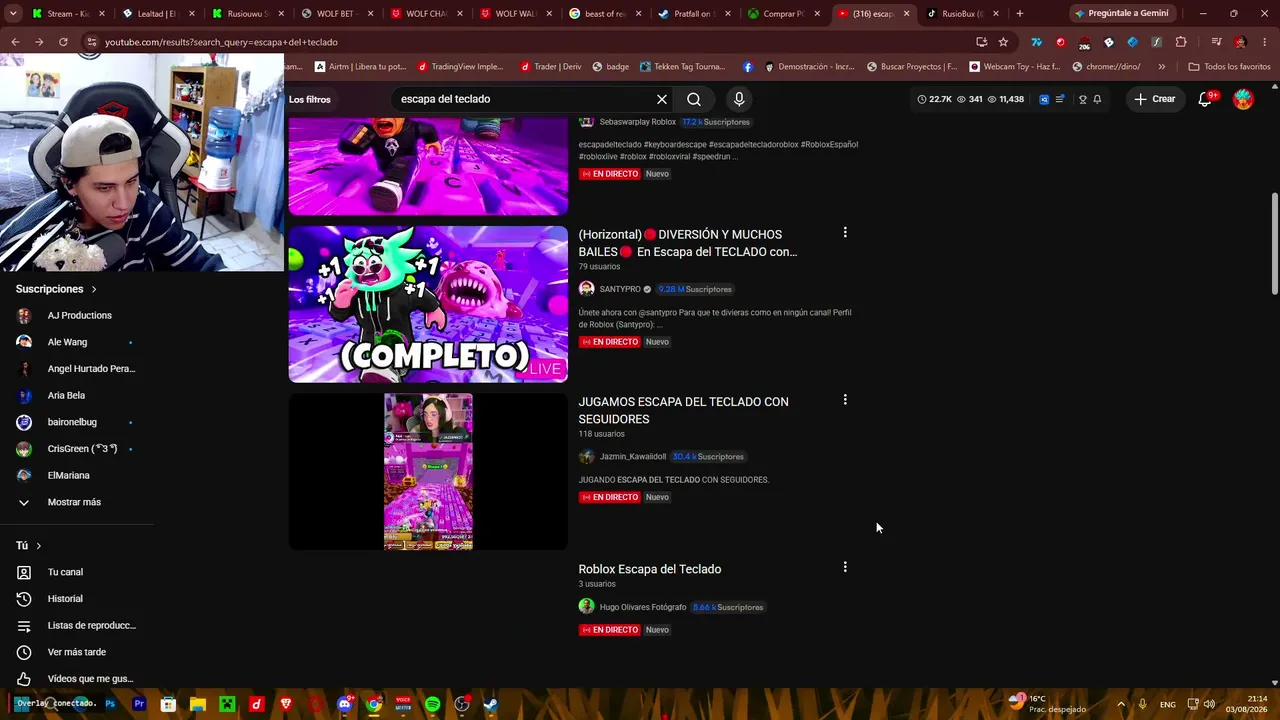Open Los filtros search filters

(x=310, y=99)
